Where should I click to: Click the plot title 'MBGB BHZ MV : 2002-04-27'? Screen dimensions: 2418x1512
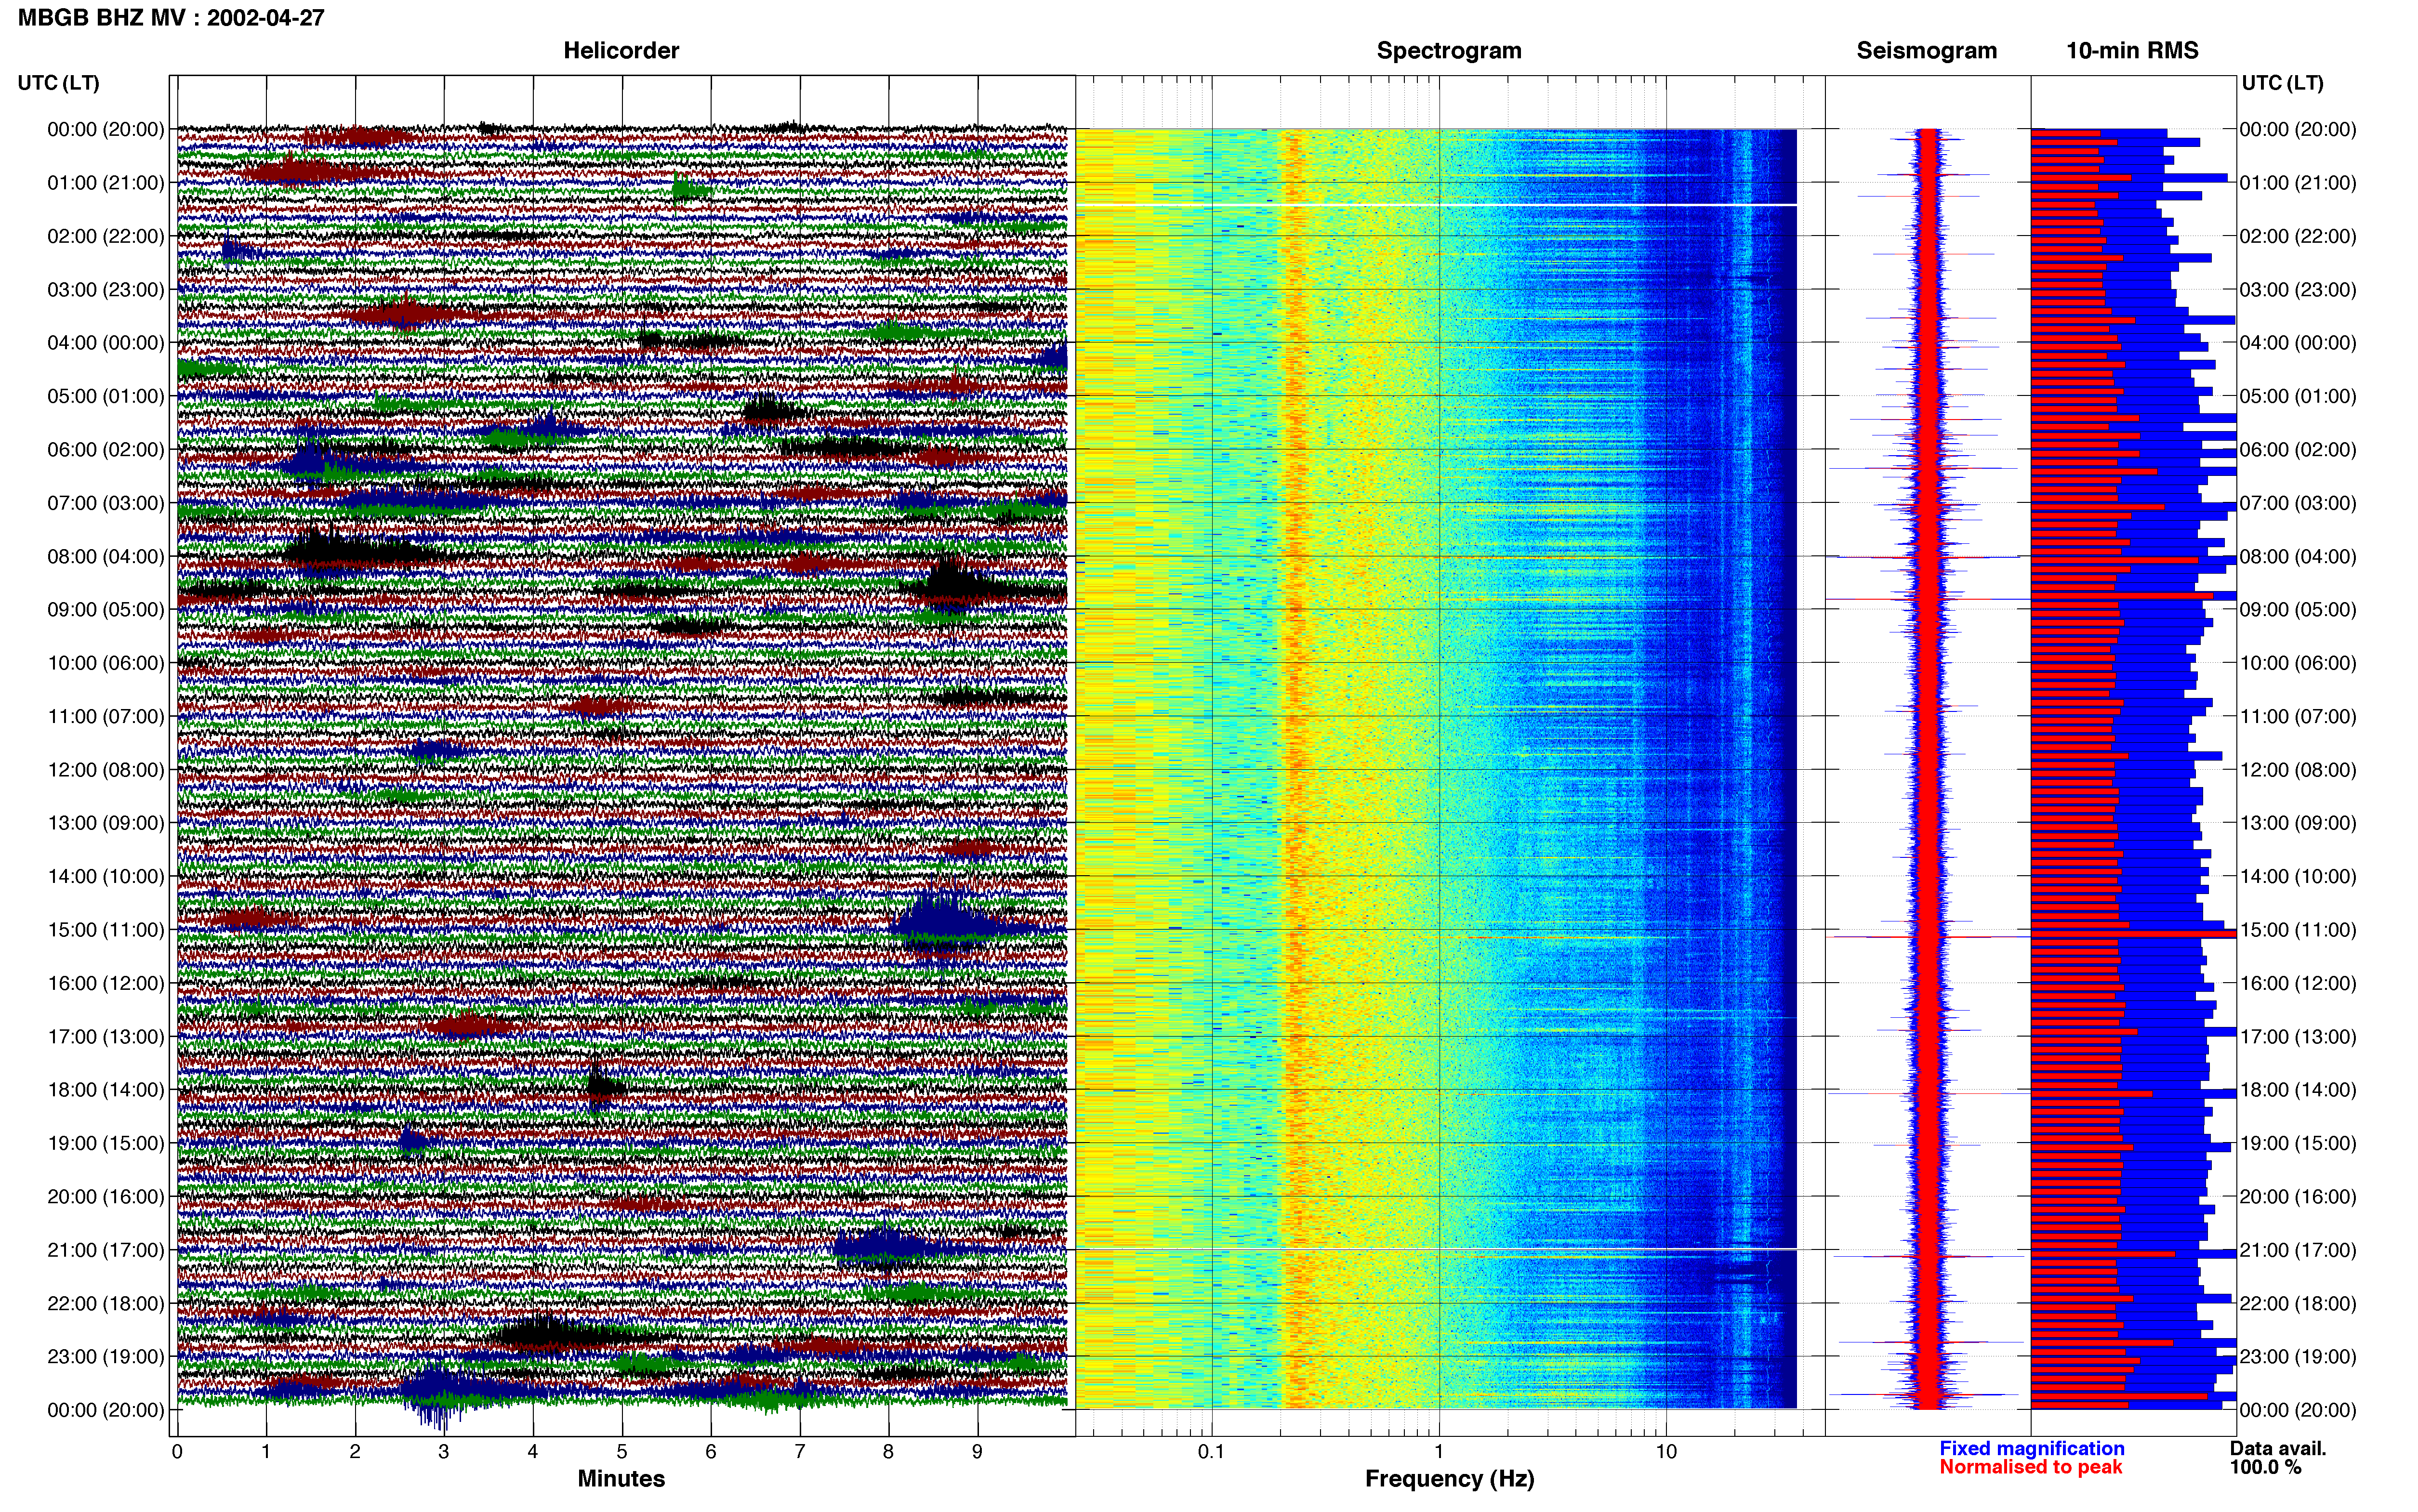click(171, 18)
